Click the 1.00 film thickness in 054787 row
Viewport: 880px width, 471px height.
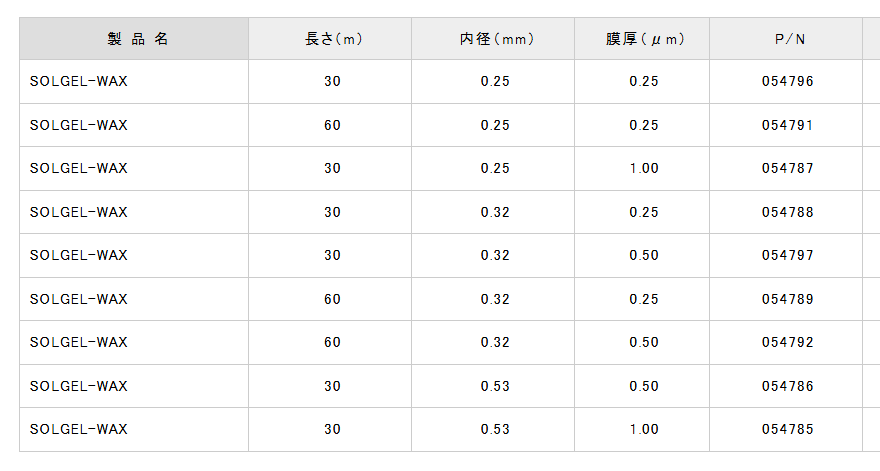644,168
